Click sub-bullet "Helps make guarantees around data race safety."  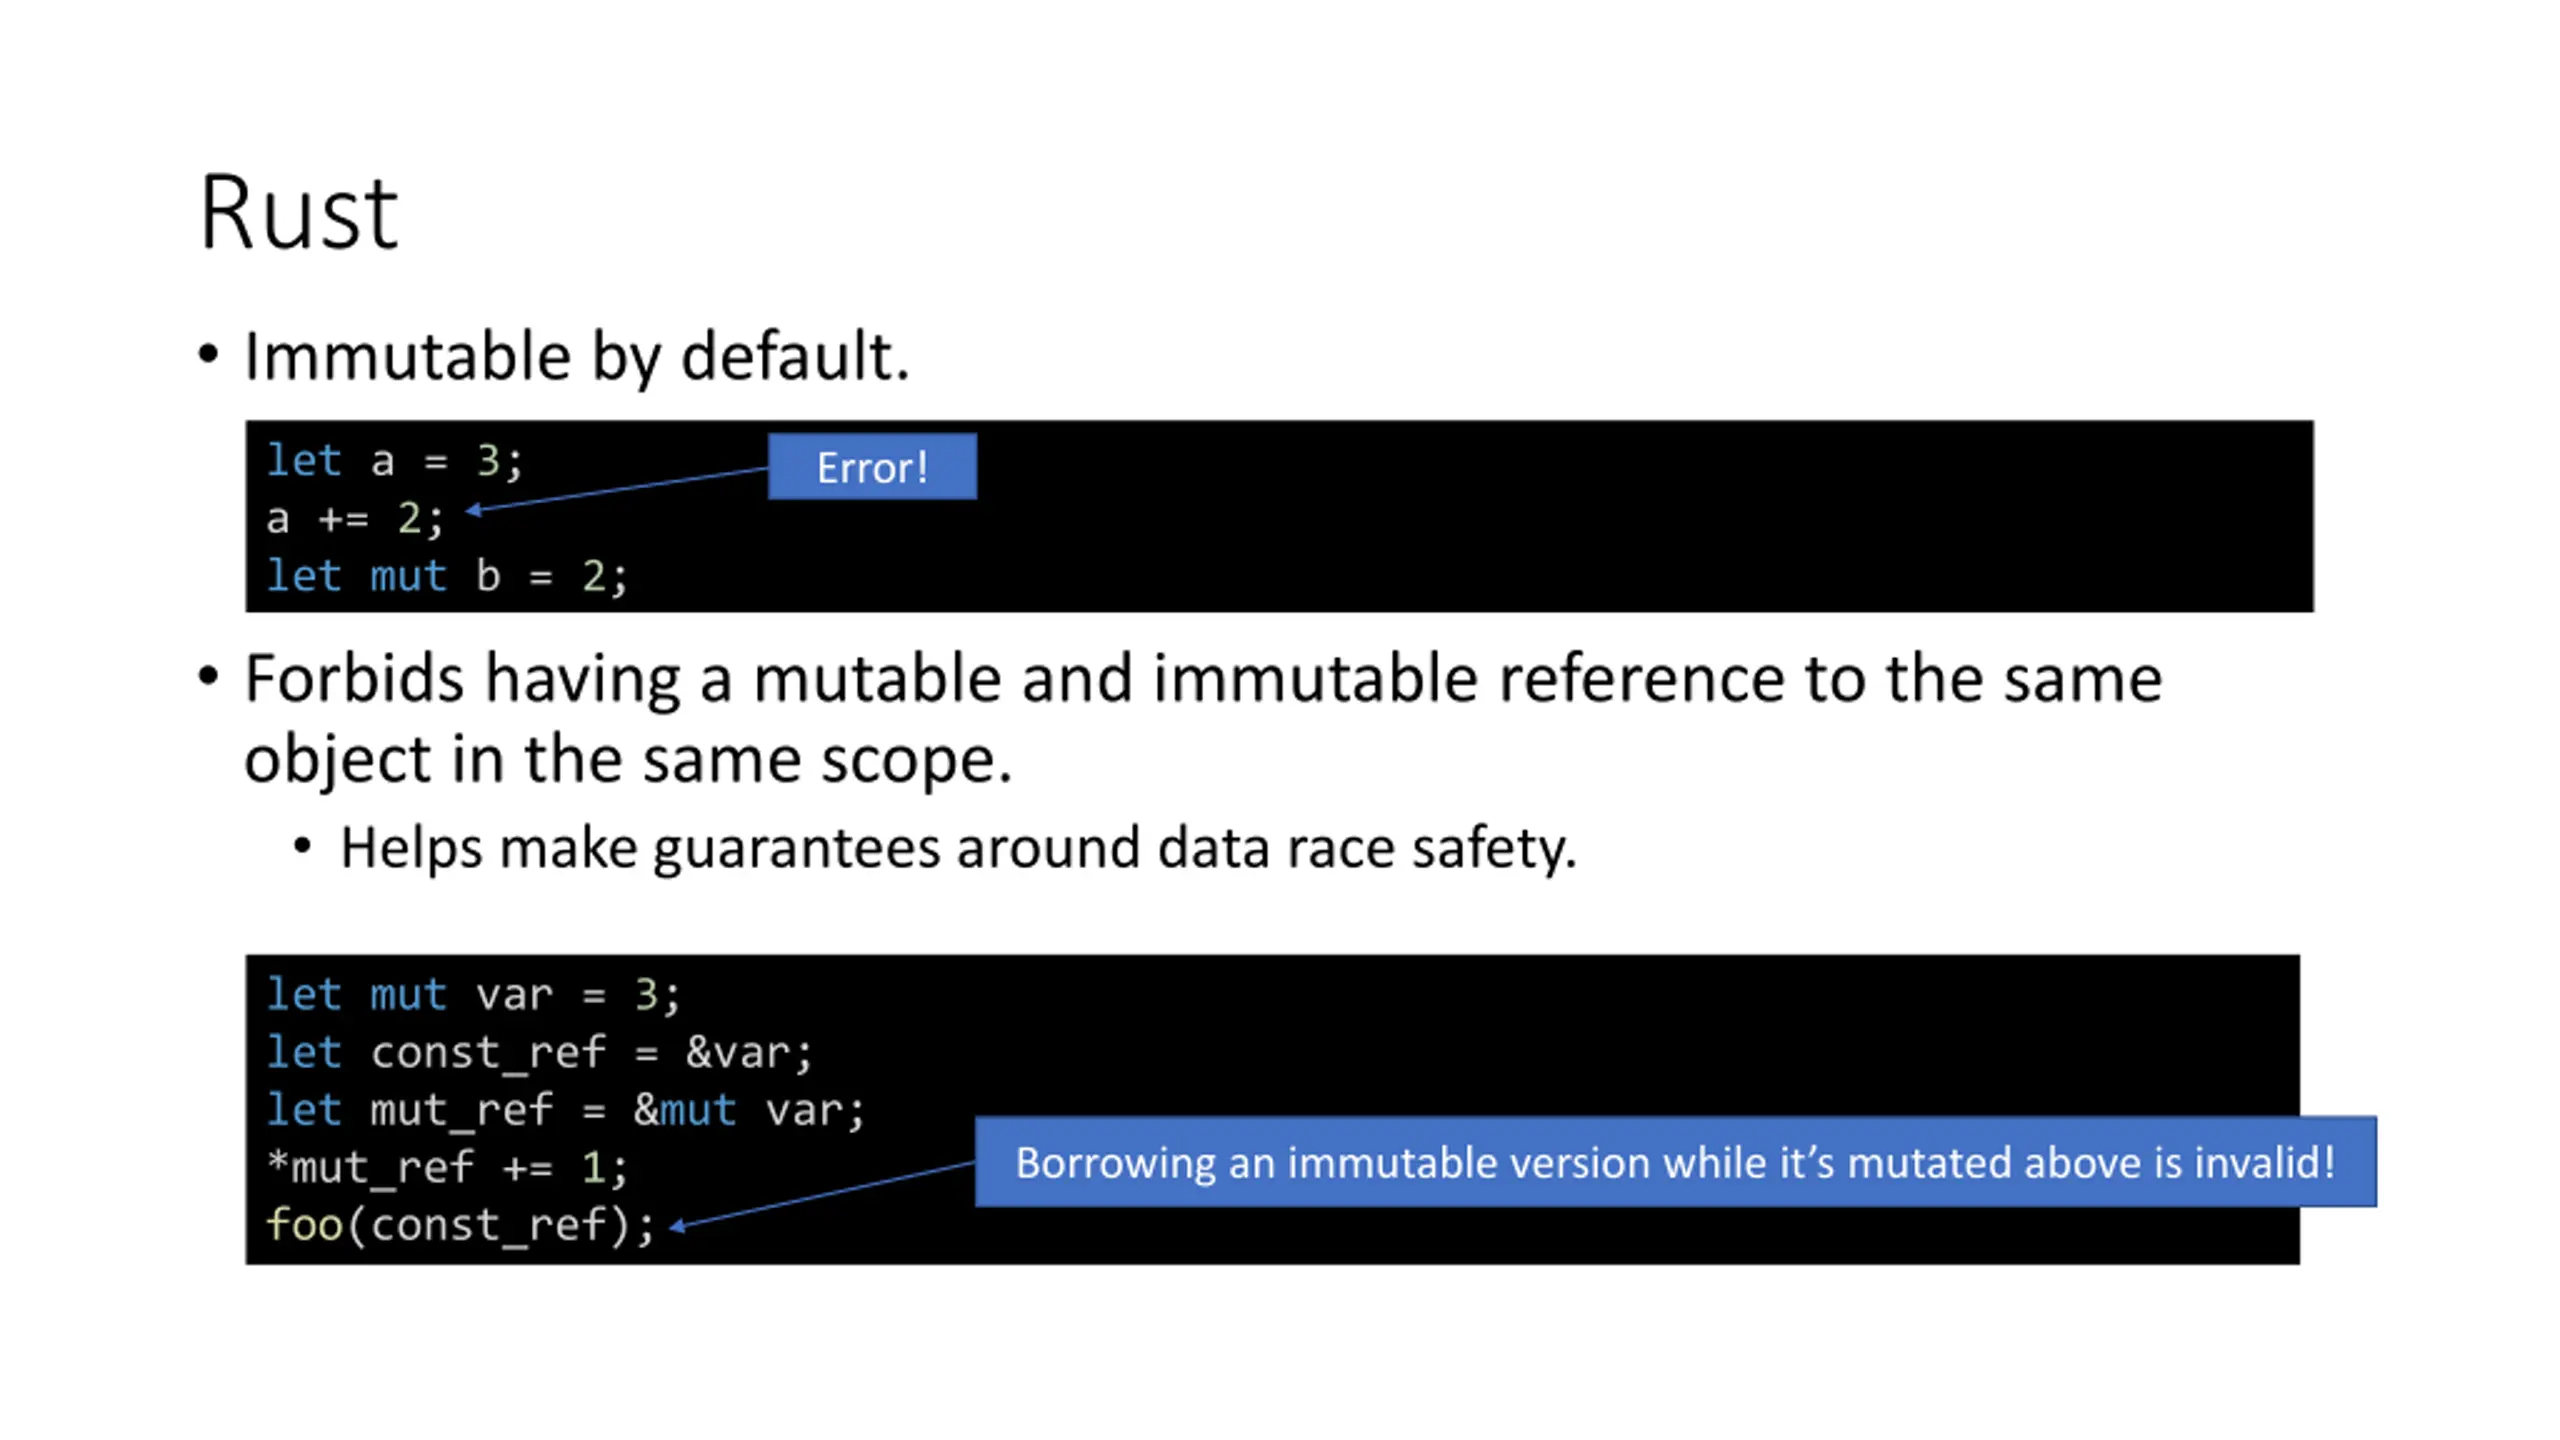point(958,849)
